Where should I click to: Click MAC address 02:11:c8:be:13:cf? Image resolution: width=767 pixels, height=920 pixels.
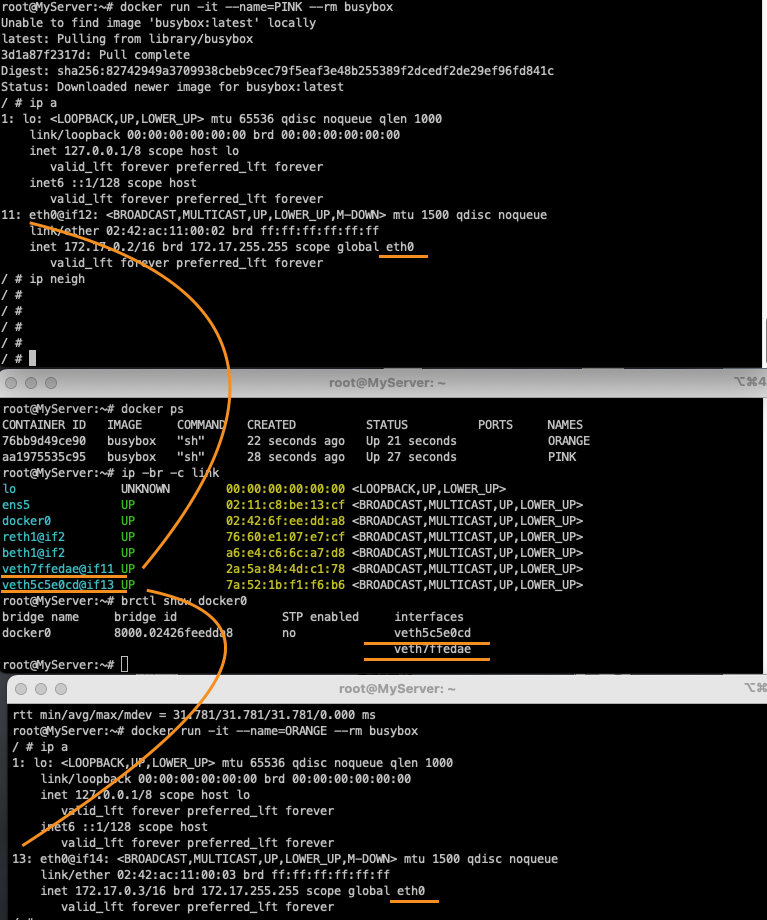[x=285, y=505]
